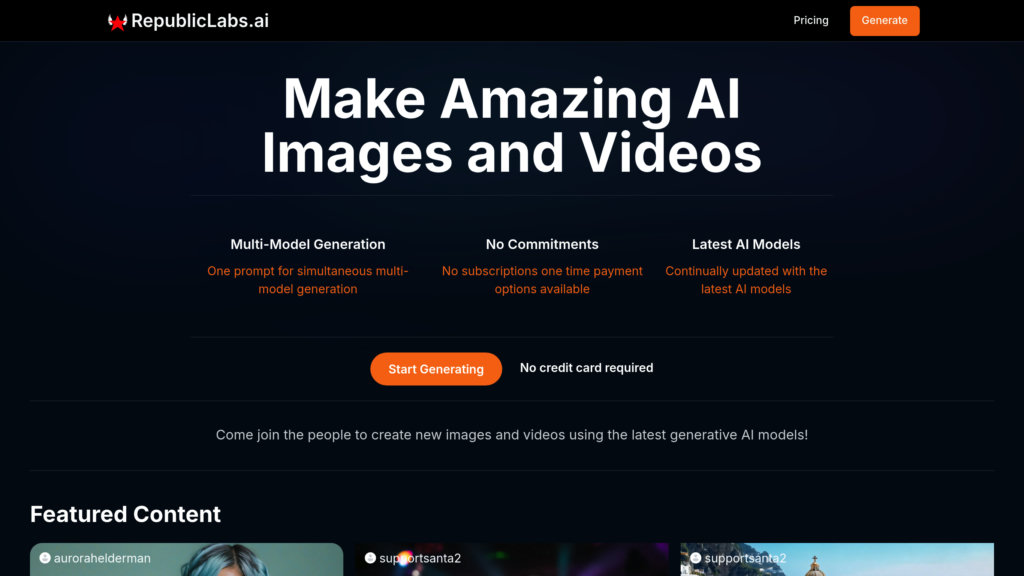Open the rightmost supportsanta2 username link

point(748,559)
